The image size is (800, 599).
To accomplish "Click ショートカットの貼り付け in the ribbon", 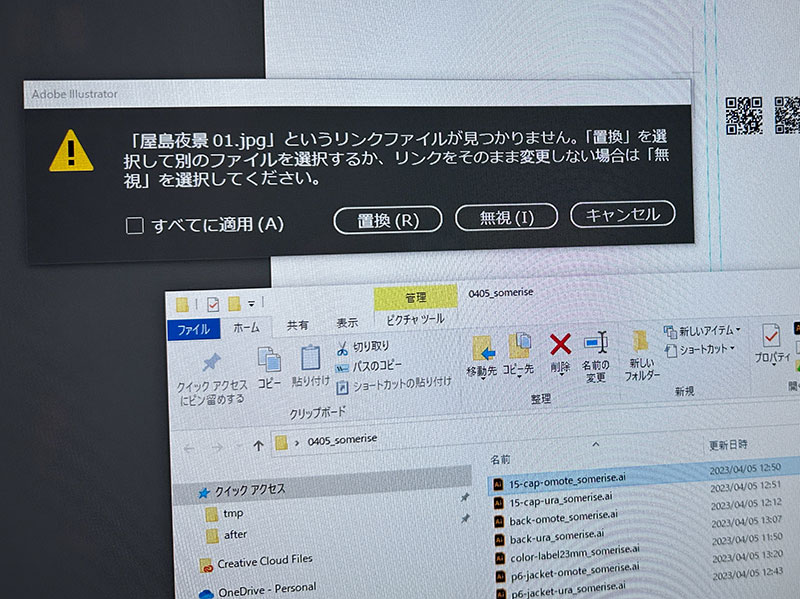I will coord(393,384).
